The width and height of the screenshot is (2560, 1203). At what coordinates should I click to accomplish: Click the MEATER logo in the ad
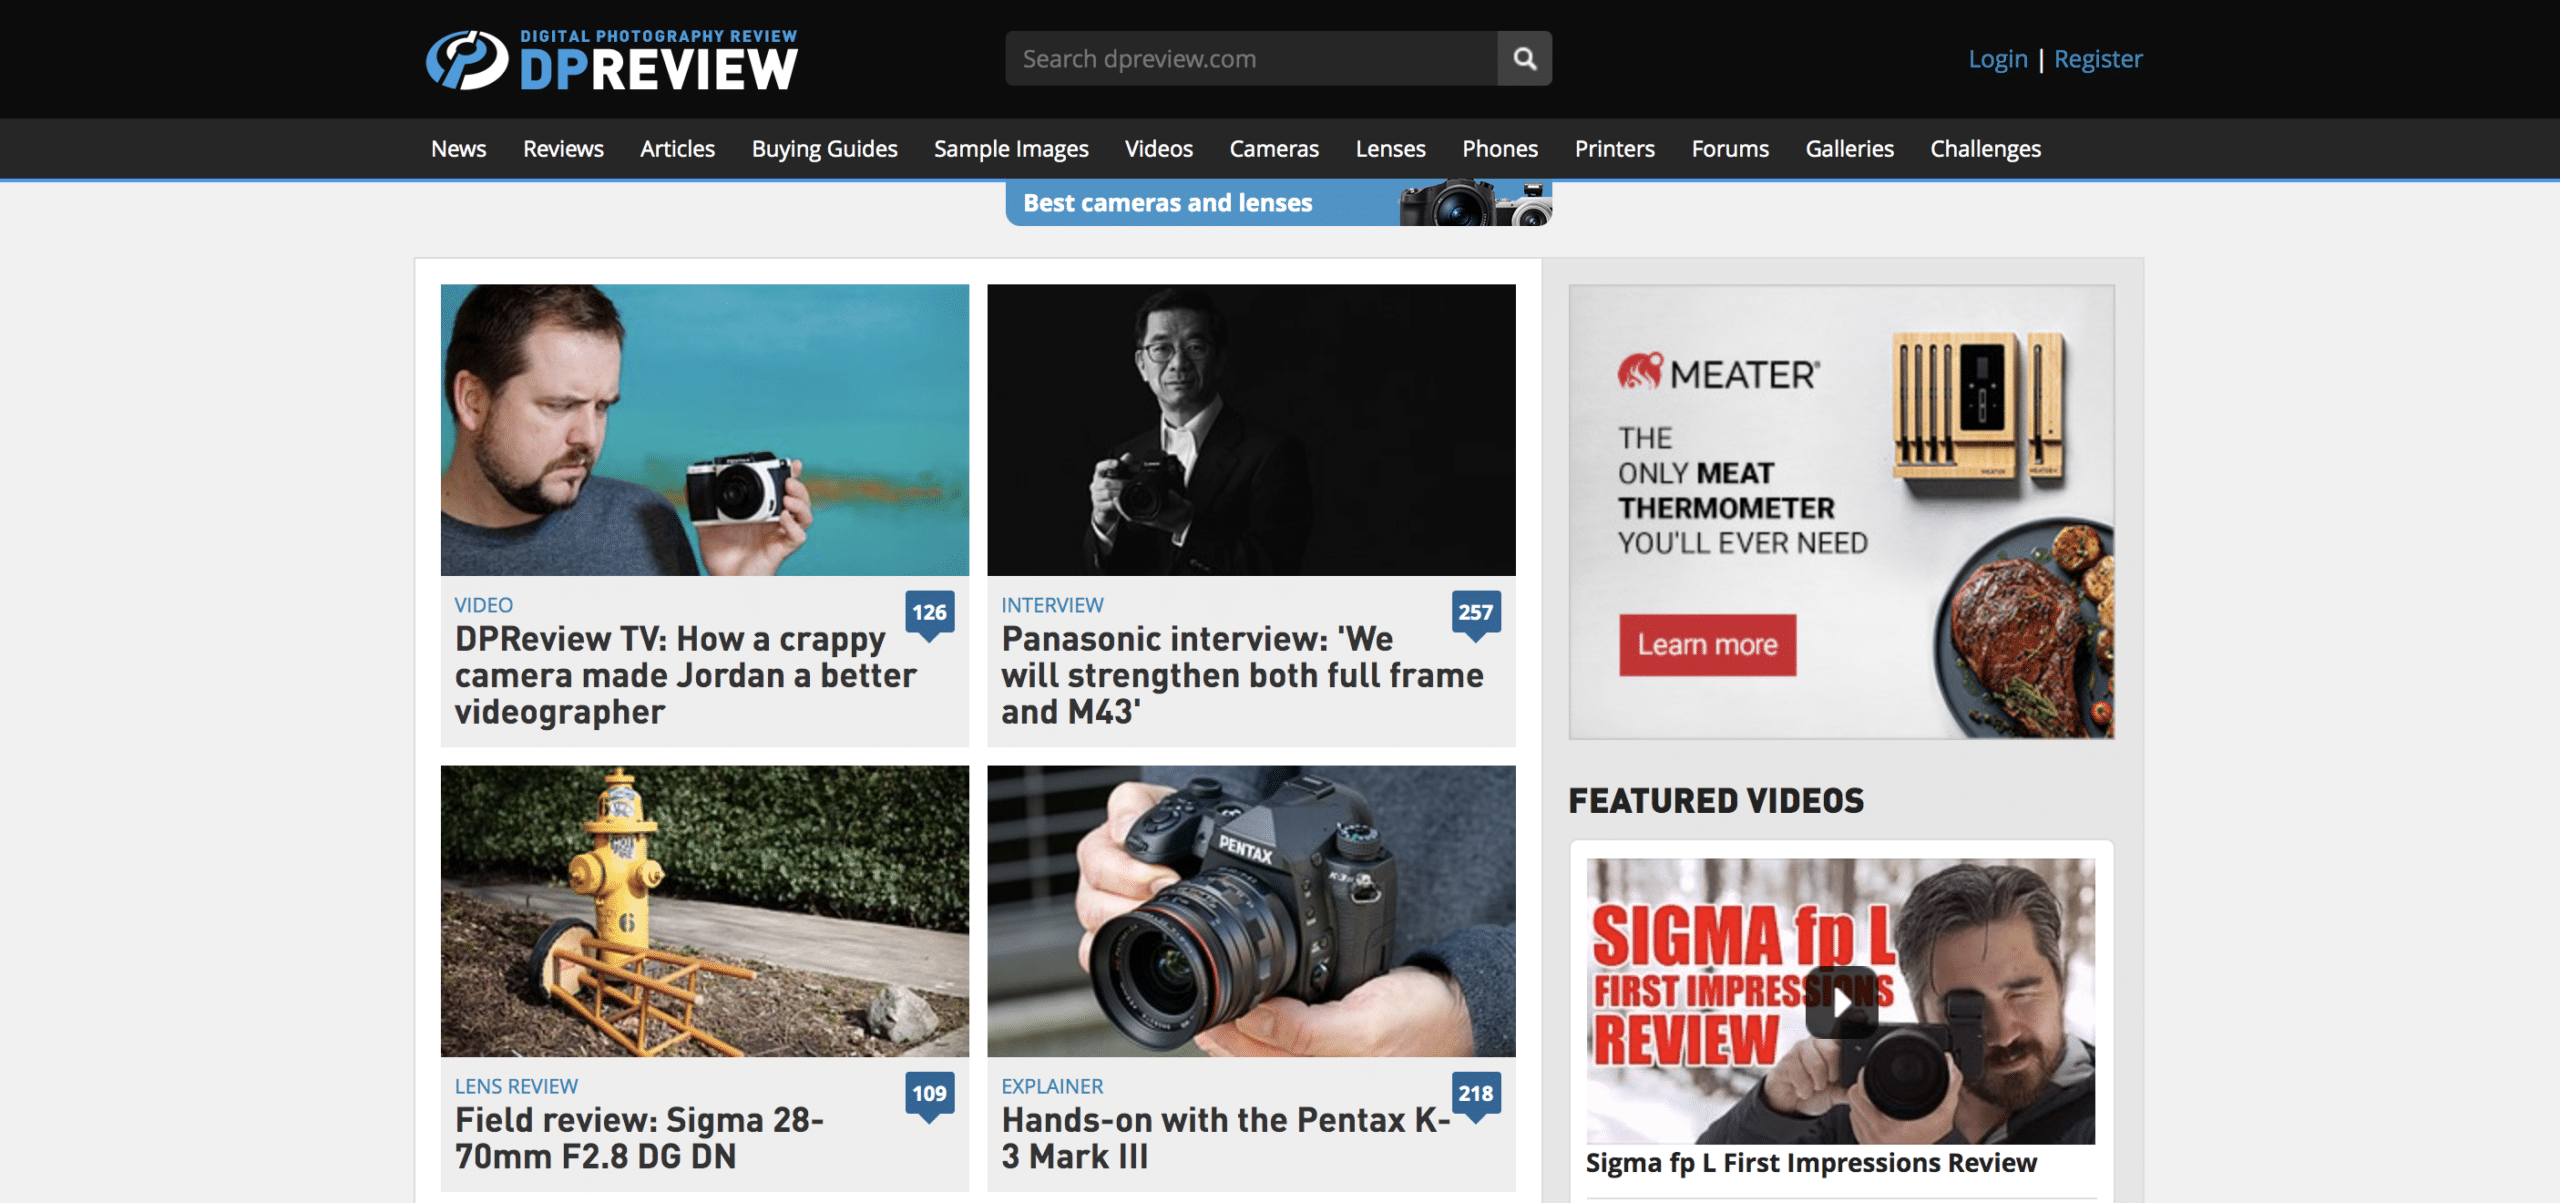point(1719,373)
